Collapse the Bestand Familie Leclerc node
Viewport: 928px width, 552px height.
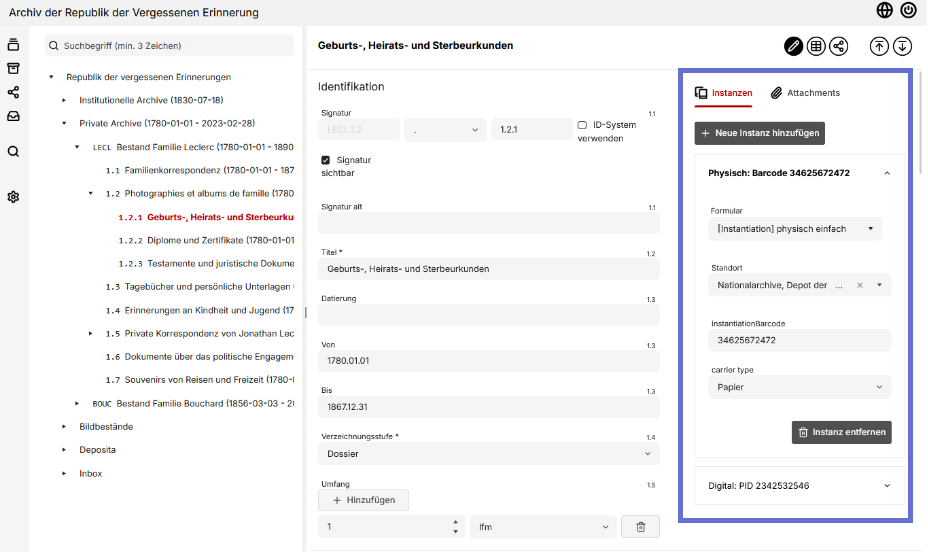(x=78, y=147)
